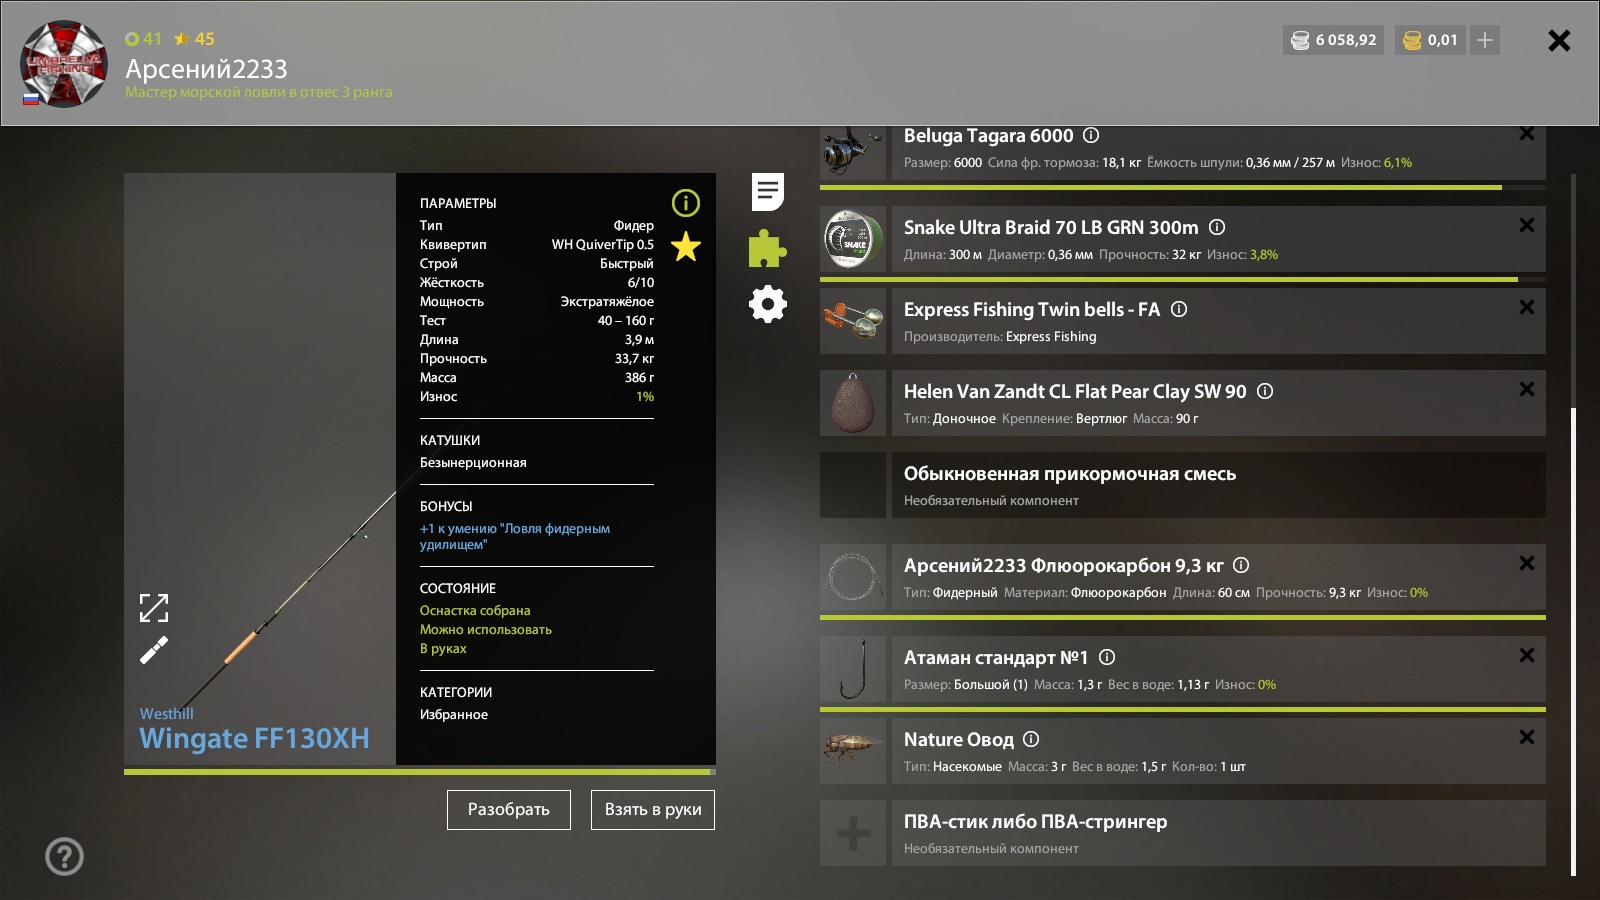Click the Flat Pear sinker thumbnail
1600x900 pixels.
coord(853,403)
